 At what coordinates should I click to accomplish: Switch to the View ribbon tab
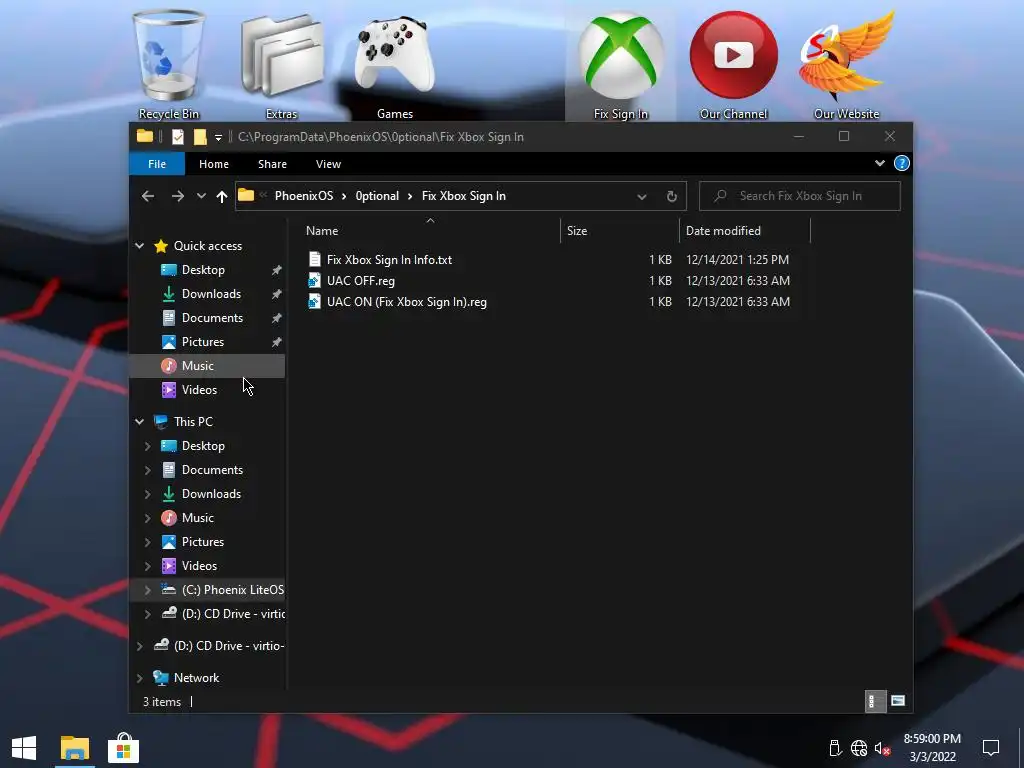pos(328,164)
